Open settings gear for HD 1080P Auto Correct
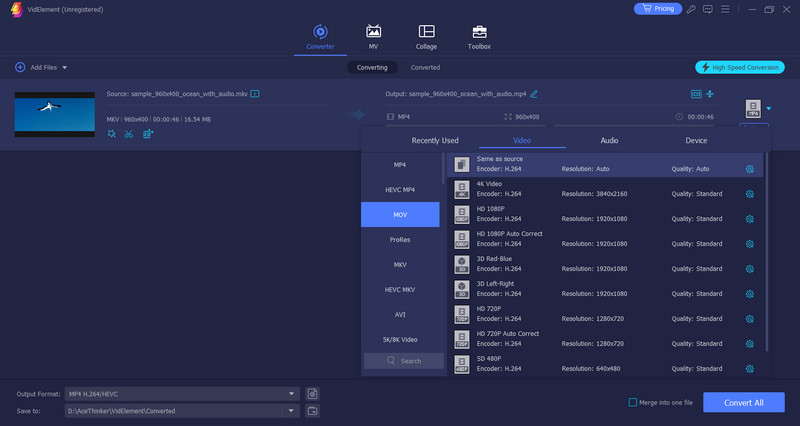 click(x=749, y=244)
